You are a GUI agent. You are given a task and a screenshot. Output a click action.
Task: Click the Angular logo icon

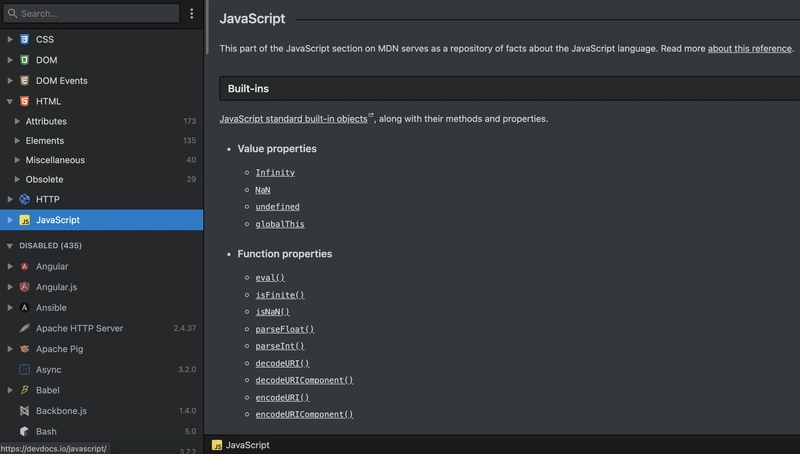pyautogui.click(x=24, y=267)
